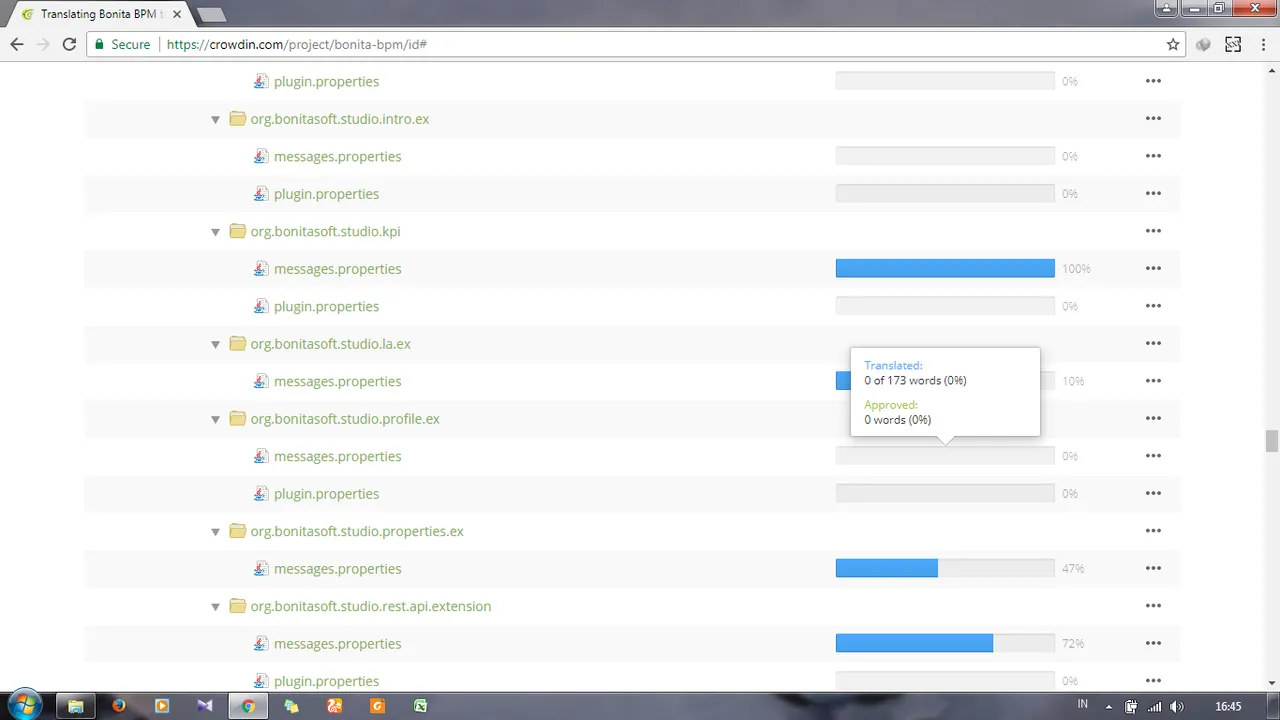
Task: Collapse the org.bonitasoft.studio.intro.ex folder
Action: [x=215, y=119]
